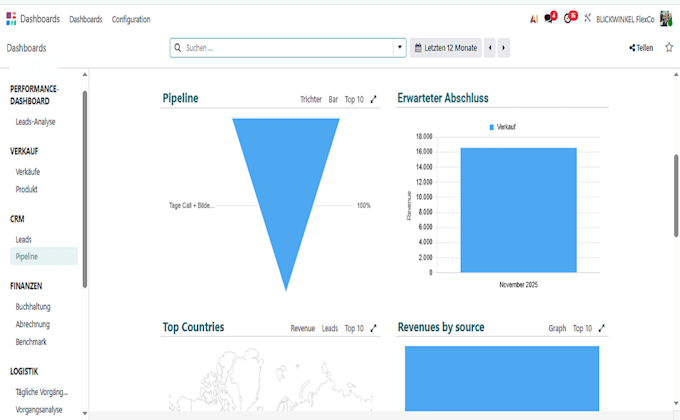Show Leads in Top Countries

[330, 328]
